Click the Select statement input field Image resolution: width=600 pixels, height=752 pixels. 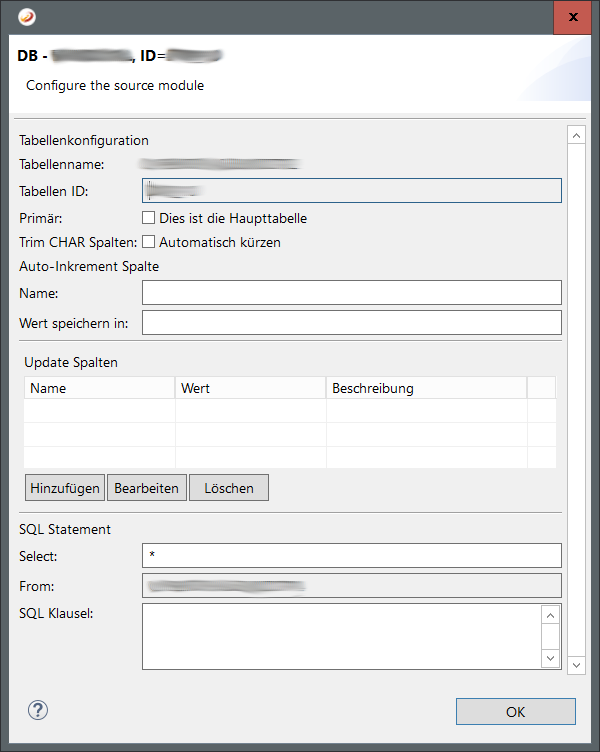[351, 555]
